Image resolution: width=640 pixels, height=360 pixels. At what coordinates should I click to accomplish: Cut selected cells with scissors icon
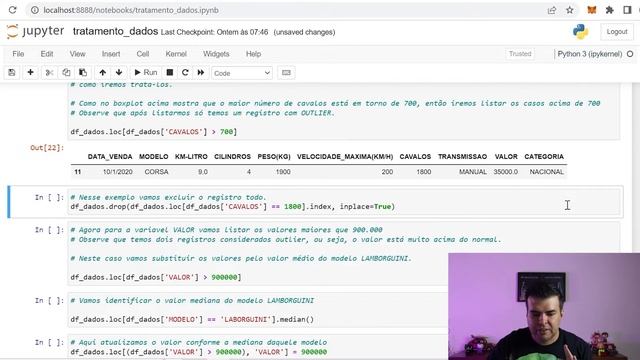(49, 73)
